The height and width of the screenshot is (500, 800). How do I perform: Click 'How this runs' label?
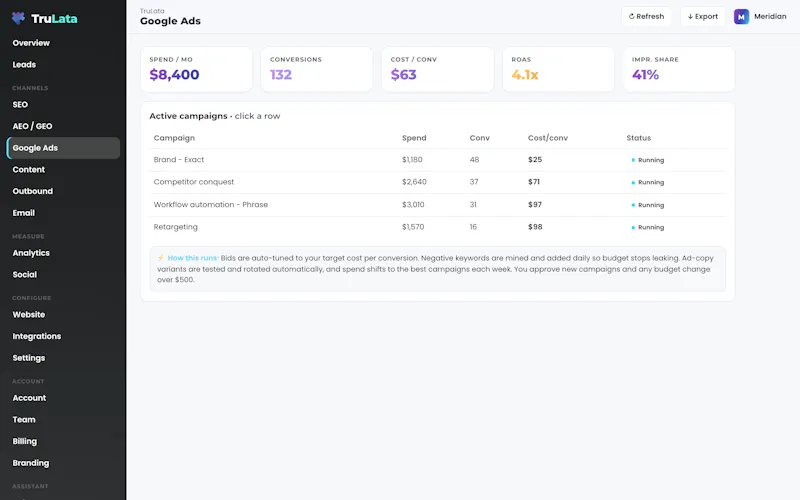[193, 258]
